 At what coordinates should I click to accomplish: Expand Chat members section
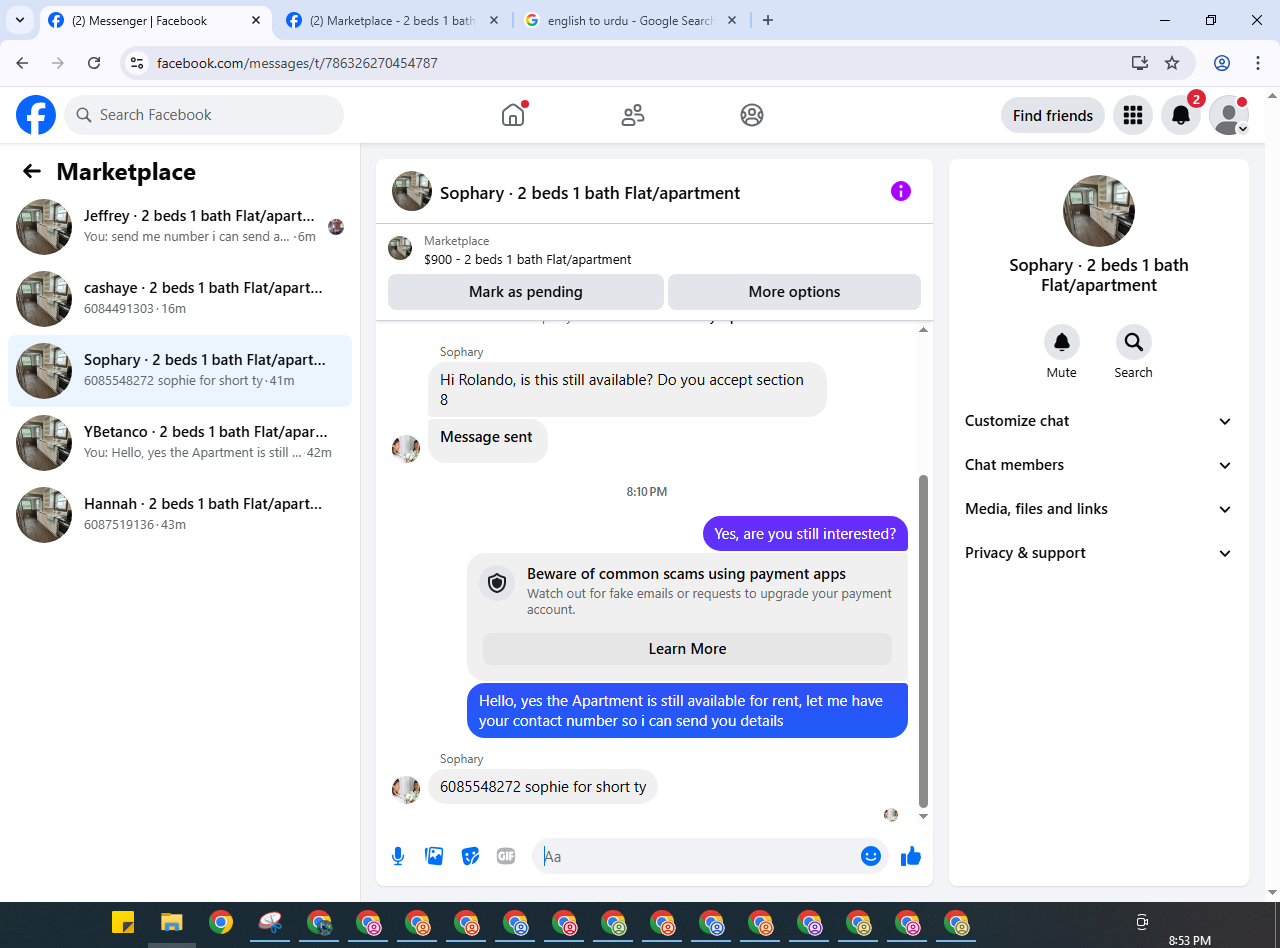click(1099, 465)
